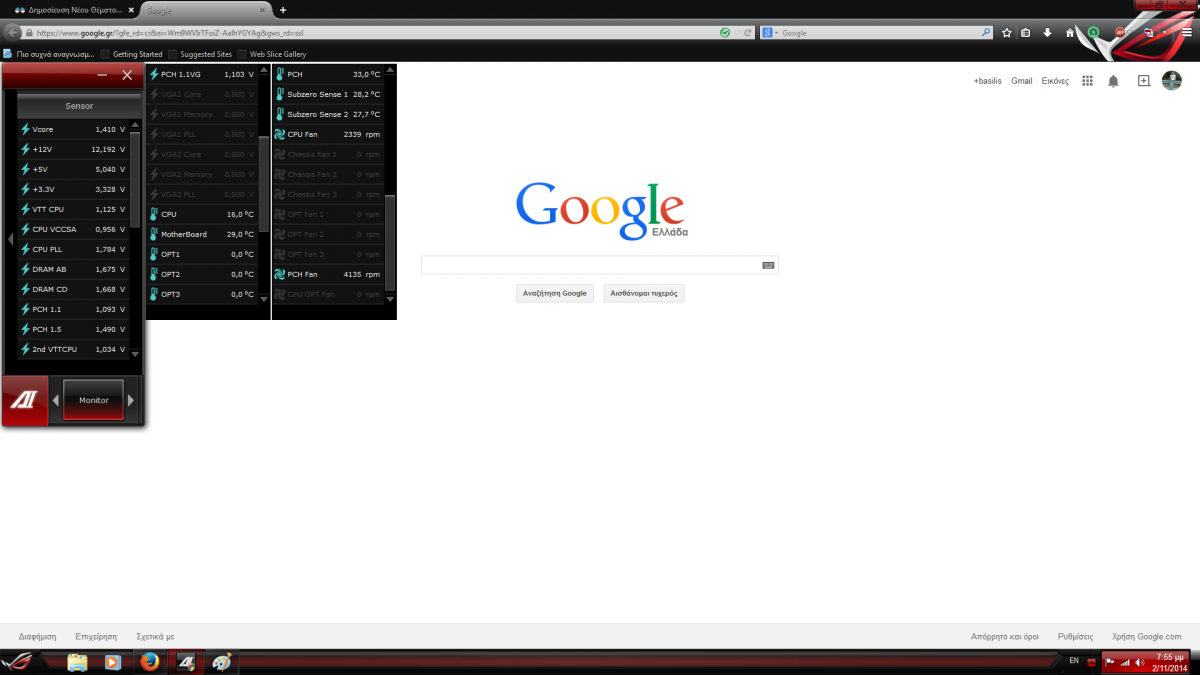Viewport: 1200px width, 675px height.
Task: Open the +basilis link
Action: point(987,81)
